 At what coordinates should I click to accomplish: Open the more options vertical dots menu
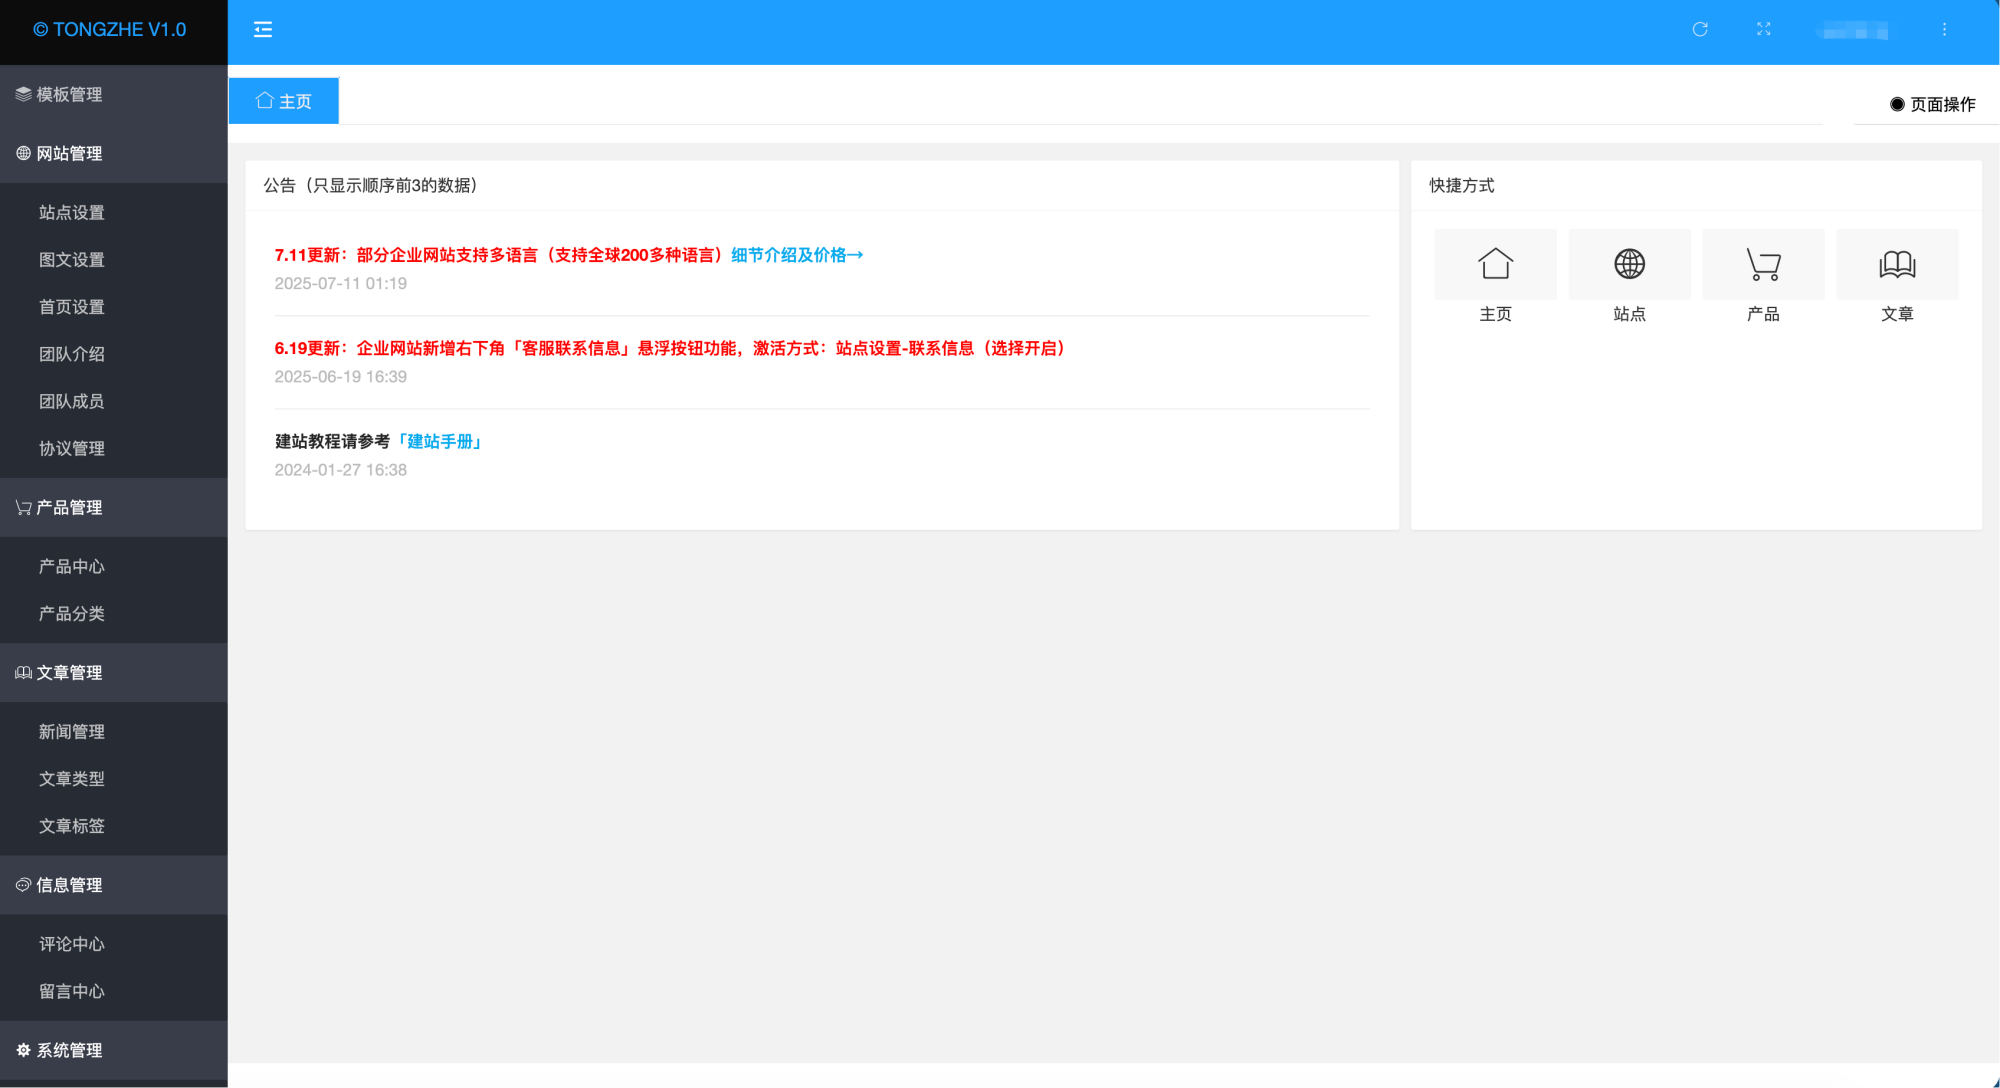[1944, 29]
